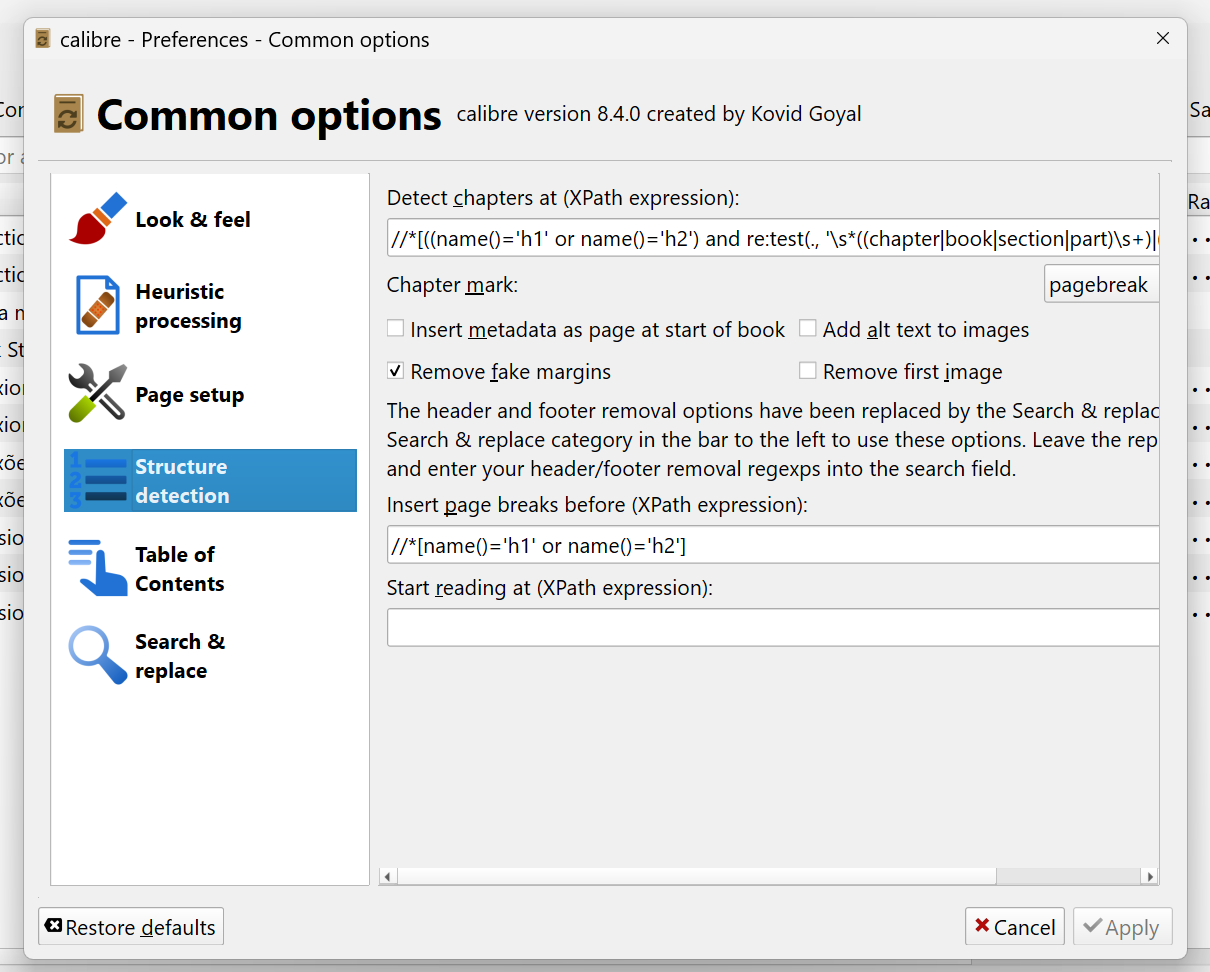Viewport: 1210px width, 972px height.
Task: Click the small calibre icon in the title bar
Action: point(43,40)
